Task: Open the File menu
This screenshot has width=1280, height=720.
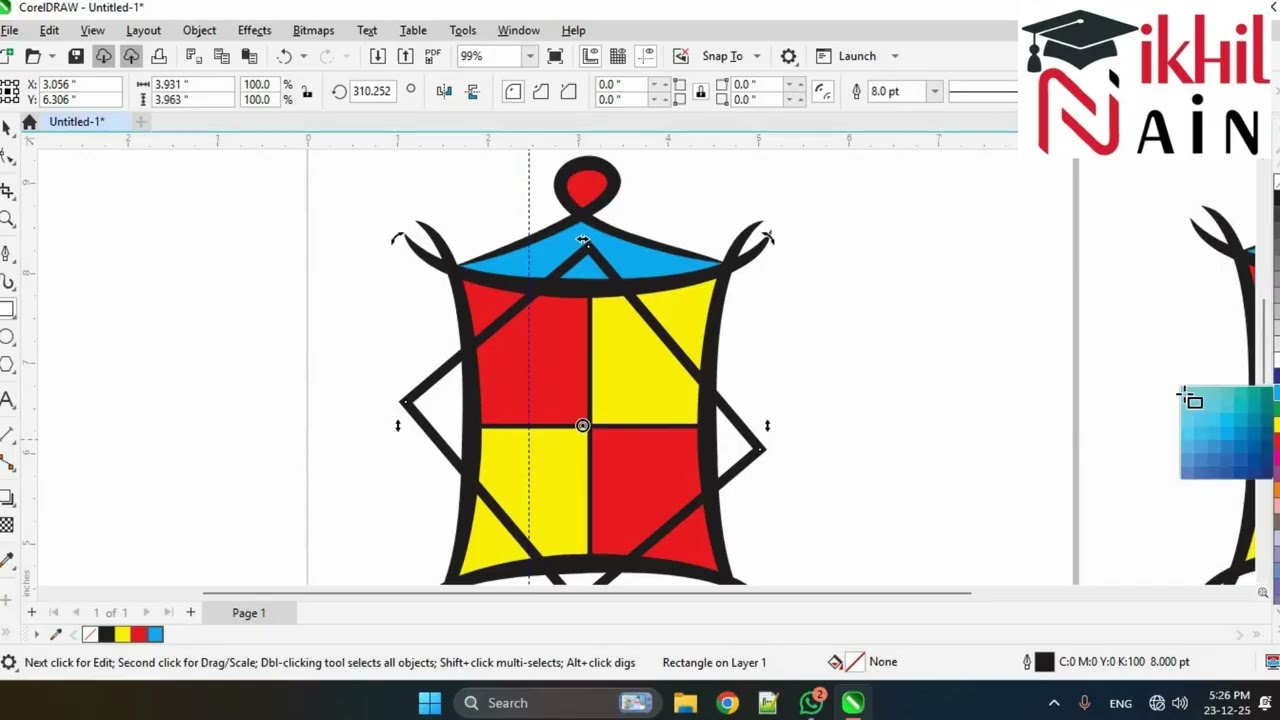Action: (x=9, y=31)
